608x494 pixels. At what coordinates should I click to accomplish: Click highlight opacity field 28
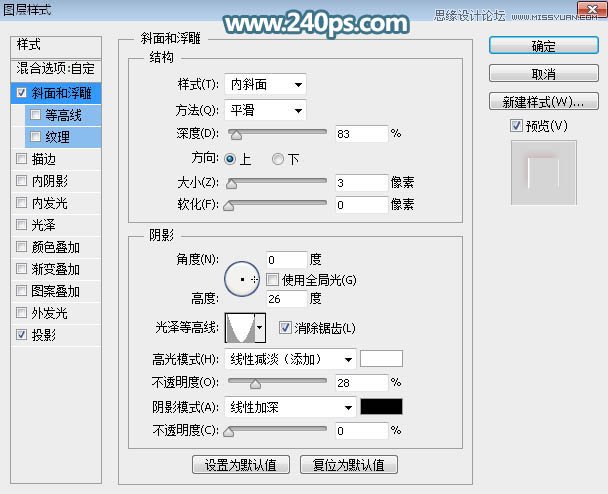[361, 383]
